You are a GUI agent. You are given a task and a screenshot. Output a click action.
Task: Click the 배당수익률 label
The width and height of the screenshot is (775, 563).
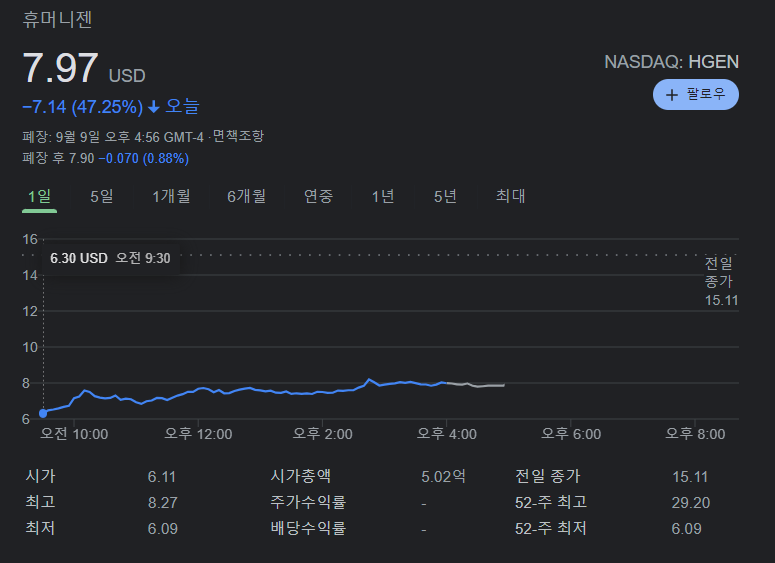click(x=308, y=528)
